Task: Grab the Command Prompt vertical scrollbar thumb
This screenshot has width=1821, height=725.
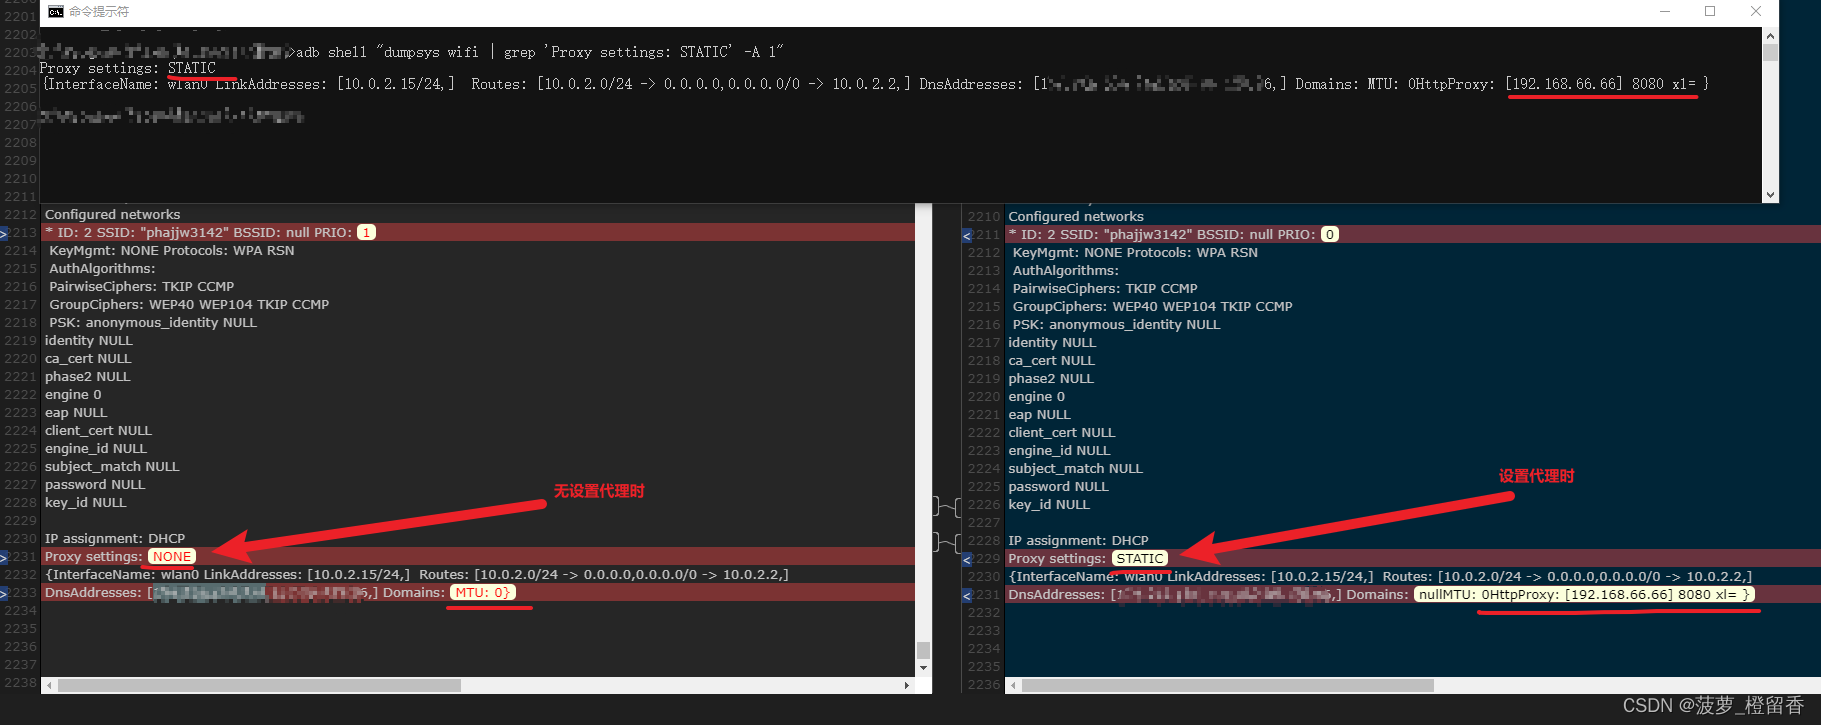Action: point(1770,52)
